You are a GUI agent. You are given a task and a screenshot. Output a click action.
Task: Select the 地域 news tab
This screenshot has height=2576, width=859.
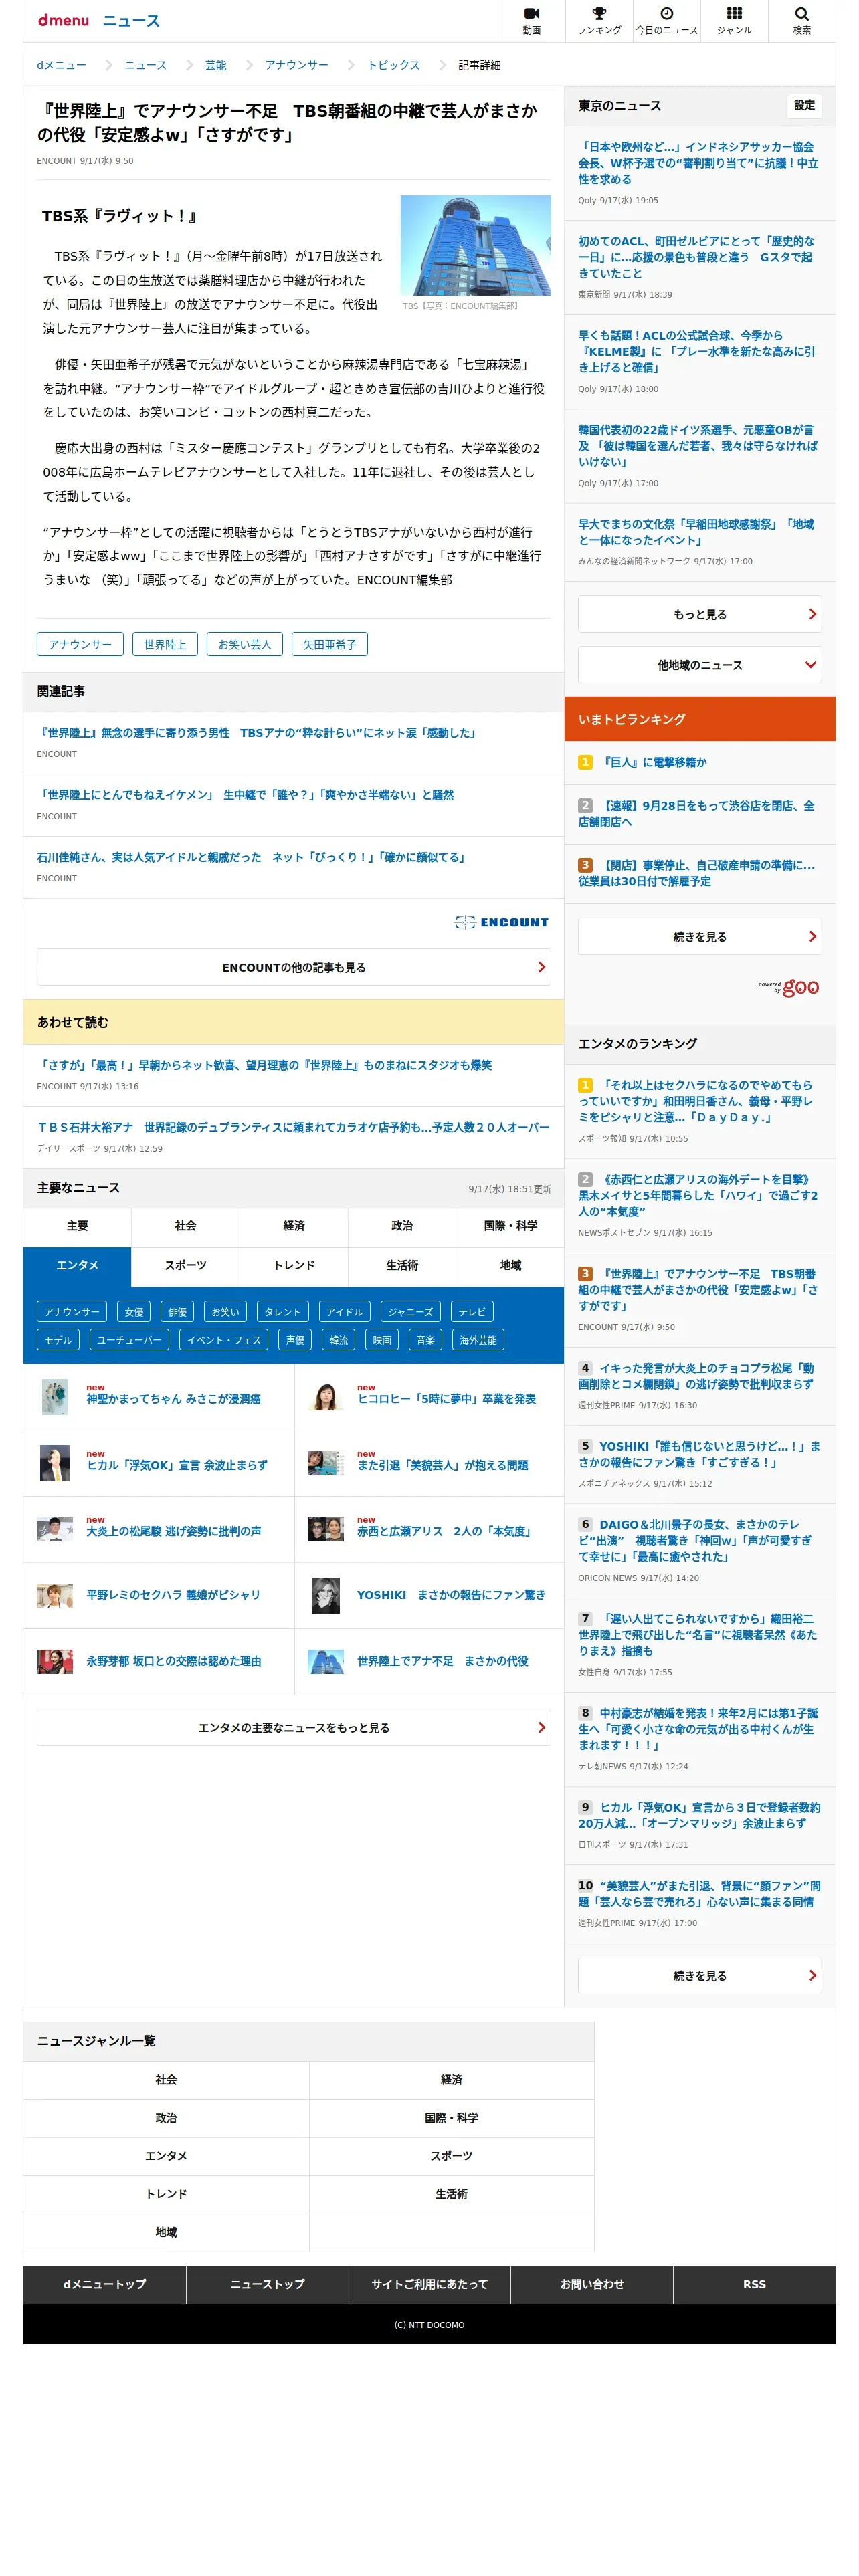510,1266
